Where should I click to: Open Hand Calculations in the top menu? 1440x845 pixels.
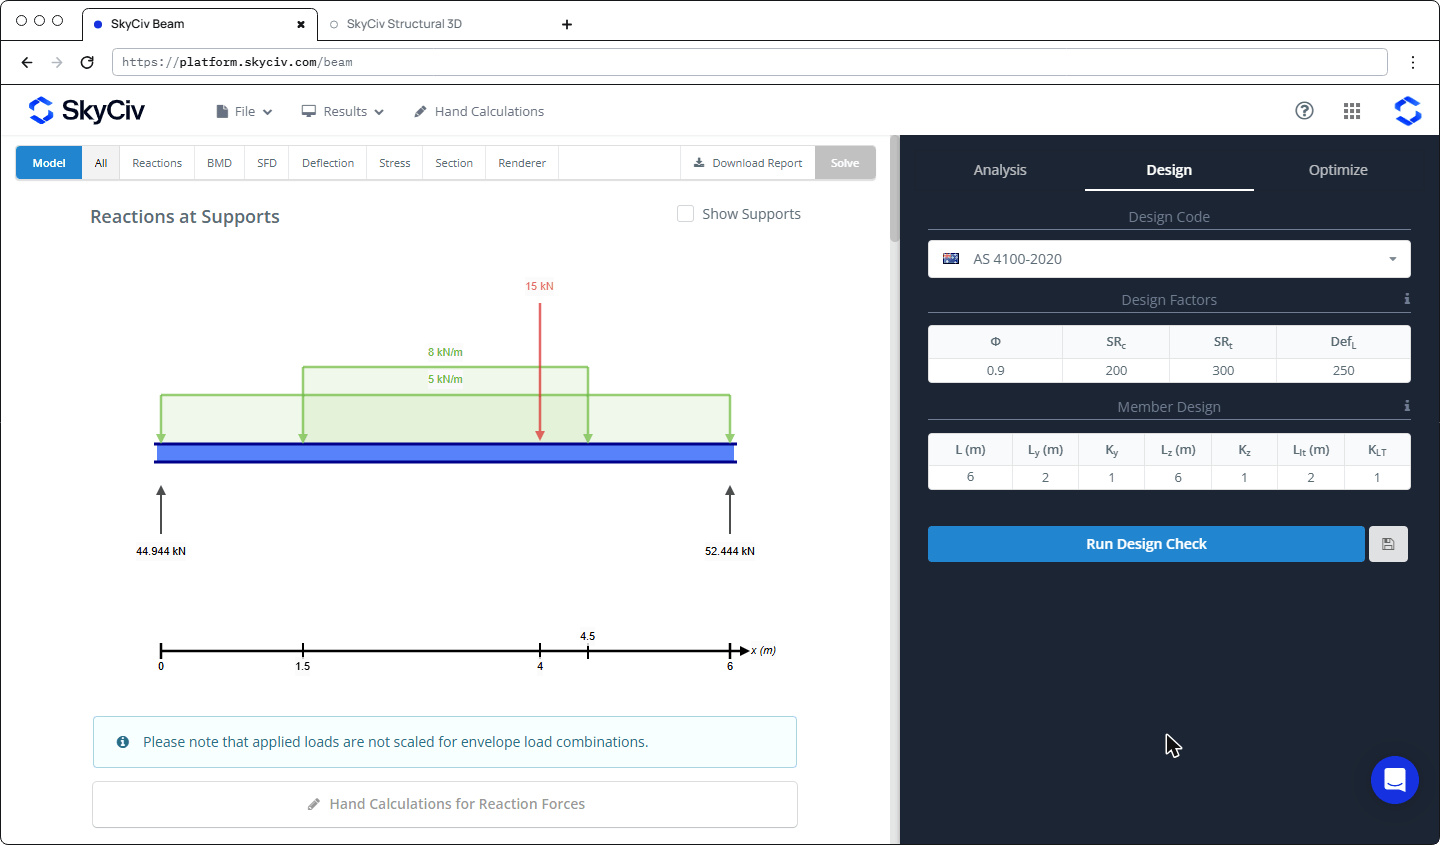pyautogui.click(x=479, y=111)
